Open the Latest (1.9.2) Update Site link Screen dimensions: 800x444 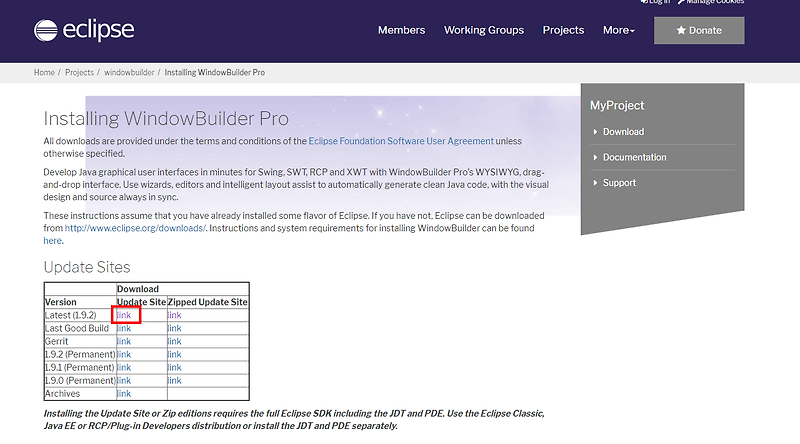coord(124,315)
